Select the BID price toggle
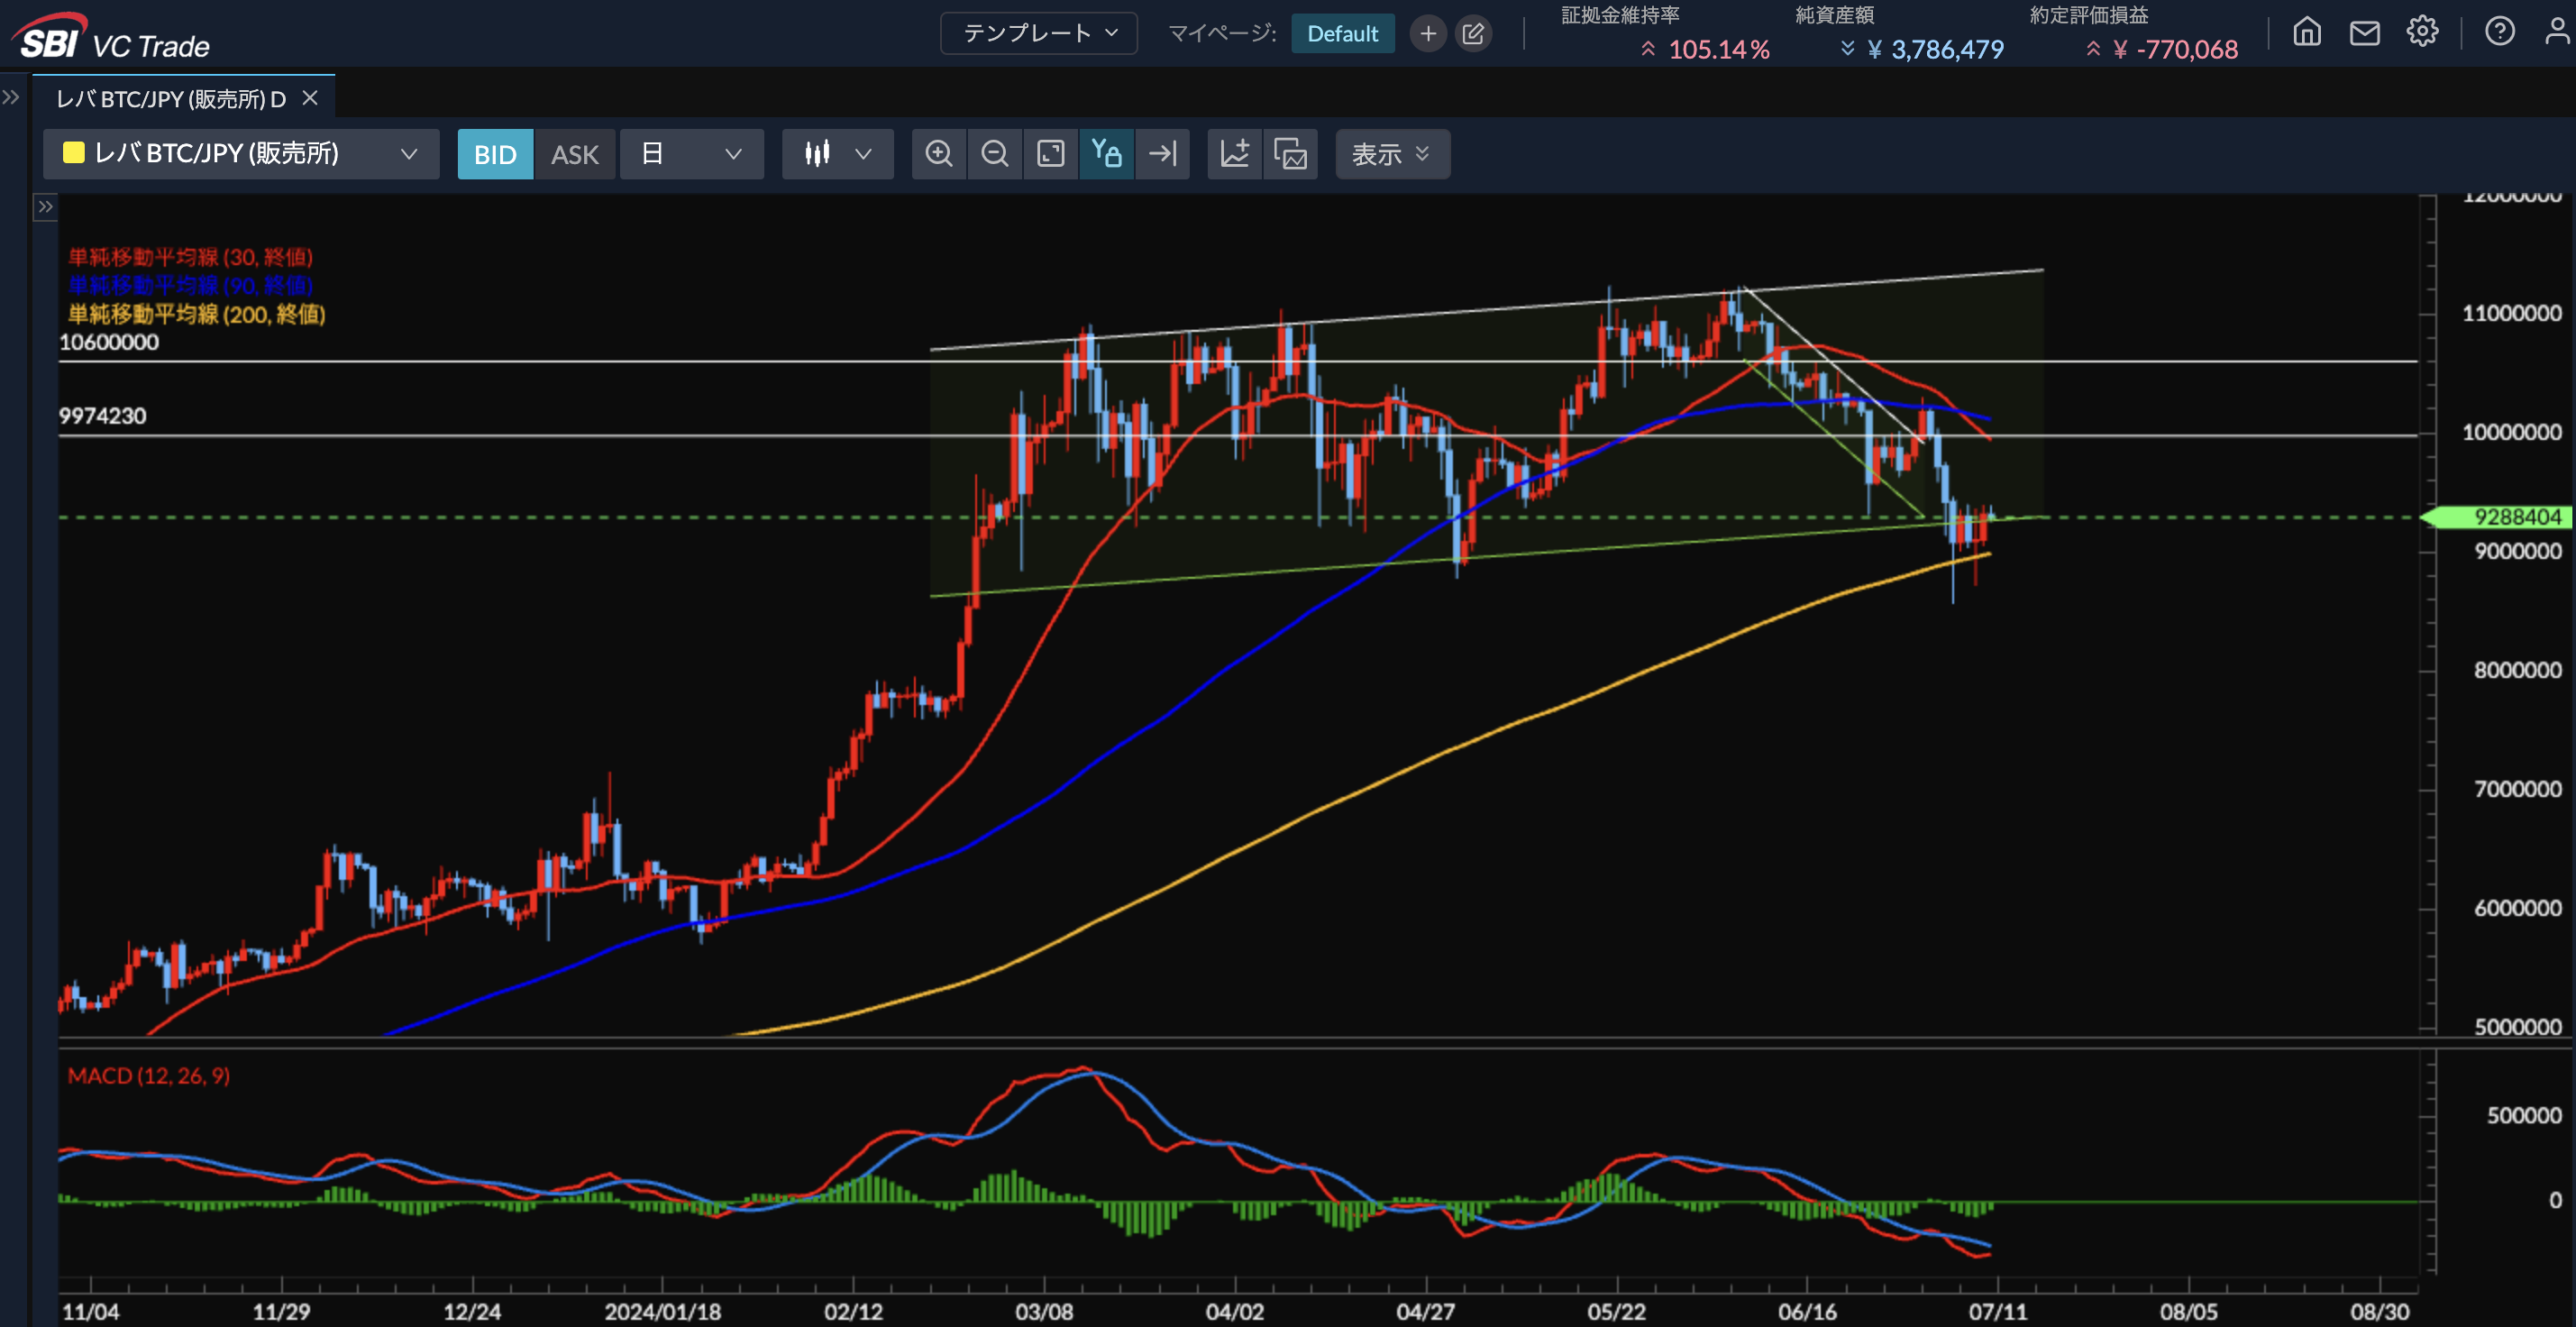This screenshot has width=2576, height=1327. coord(495,154)
